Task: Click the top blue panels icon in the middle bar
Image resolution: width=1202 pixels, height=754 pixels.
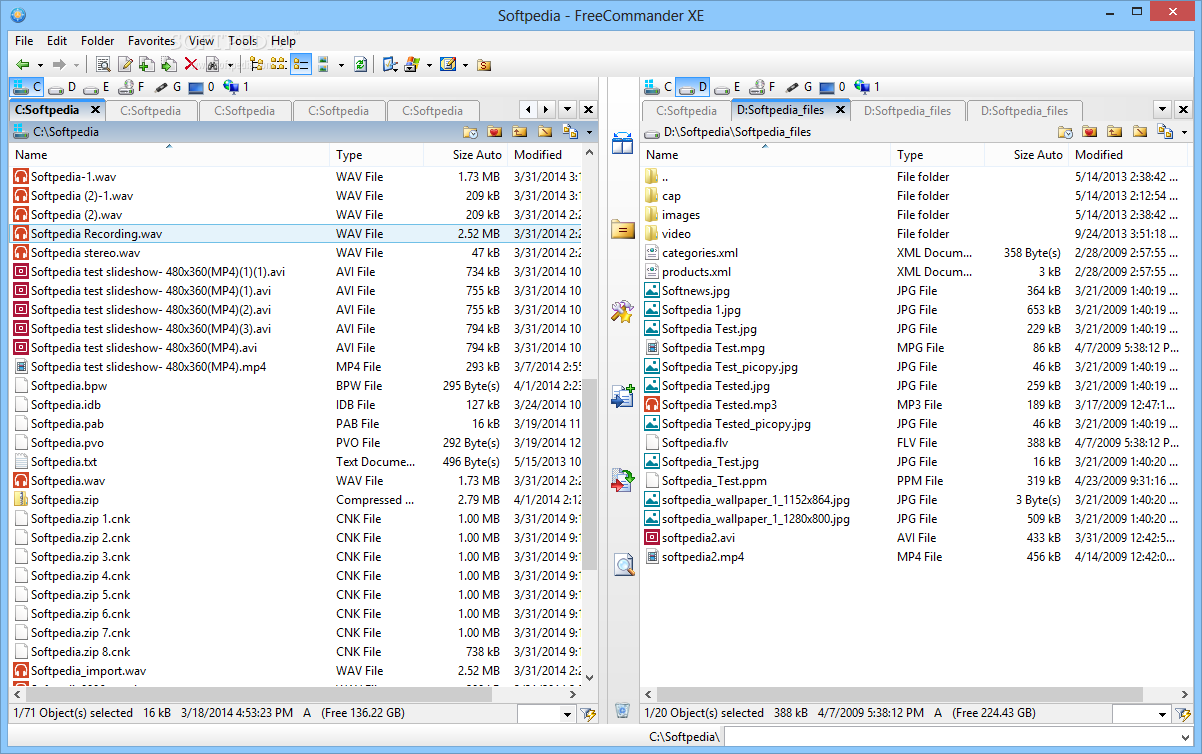Action: click(623, 142)
